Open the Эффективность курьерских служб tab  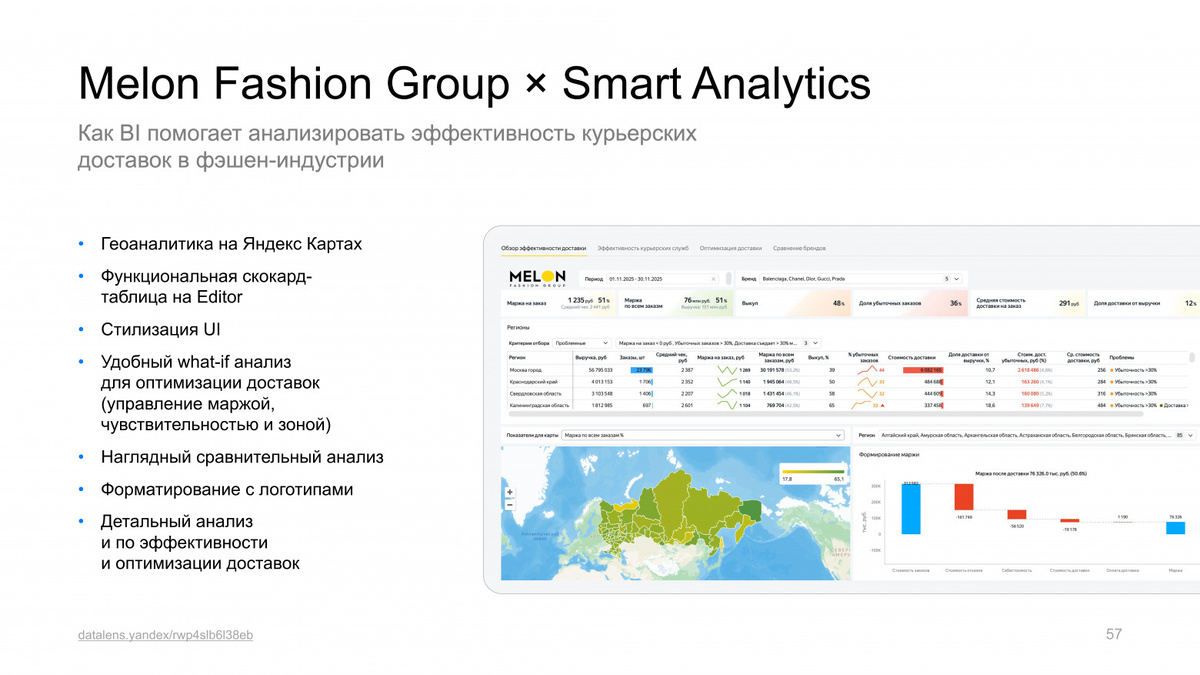643,248
